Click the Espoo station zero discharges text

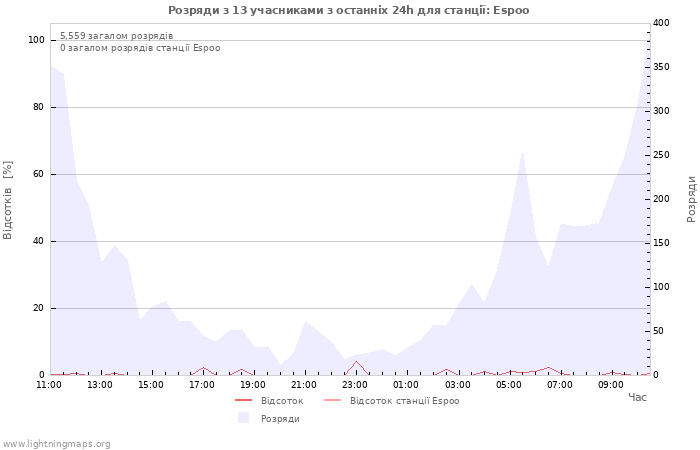[x=140, y=48]
